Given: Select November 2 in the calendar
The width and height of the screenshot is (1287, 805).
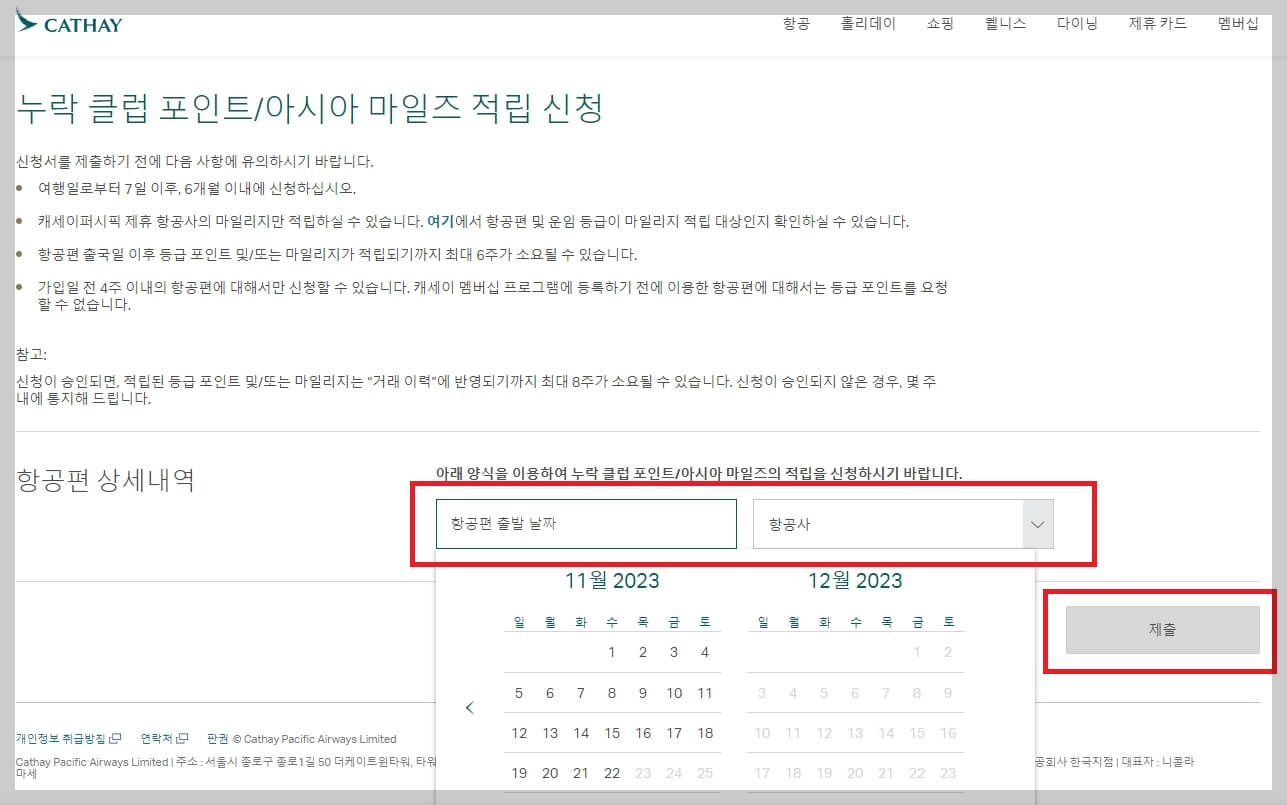Looking at the screenshot, I should 643,652.
